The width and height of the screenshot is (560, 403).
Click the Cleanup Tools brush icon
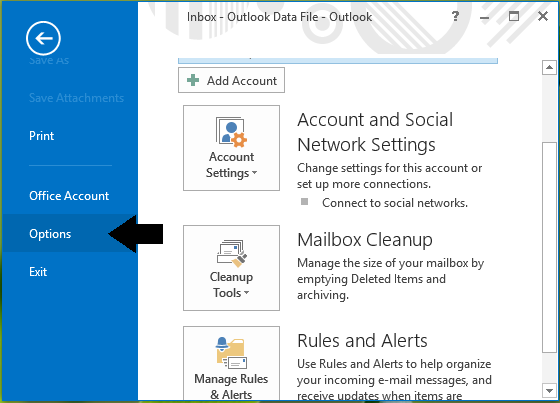(x=231, y=253)
